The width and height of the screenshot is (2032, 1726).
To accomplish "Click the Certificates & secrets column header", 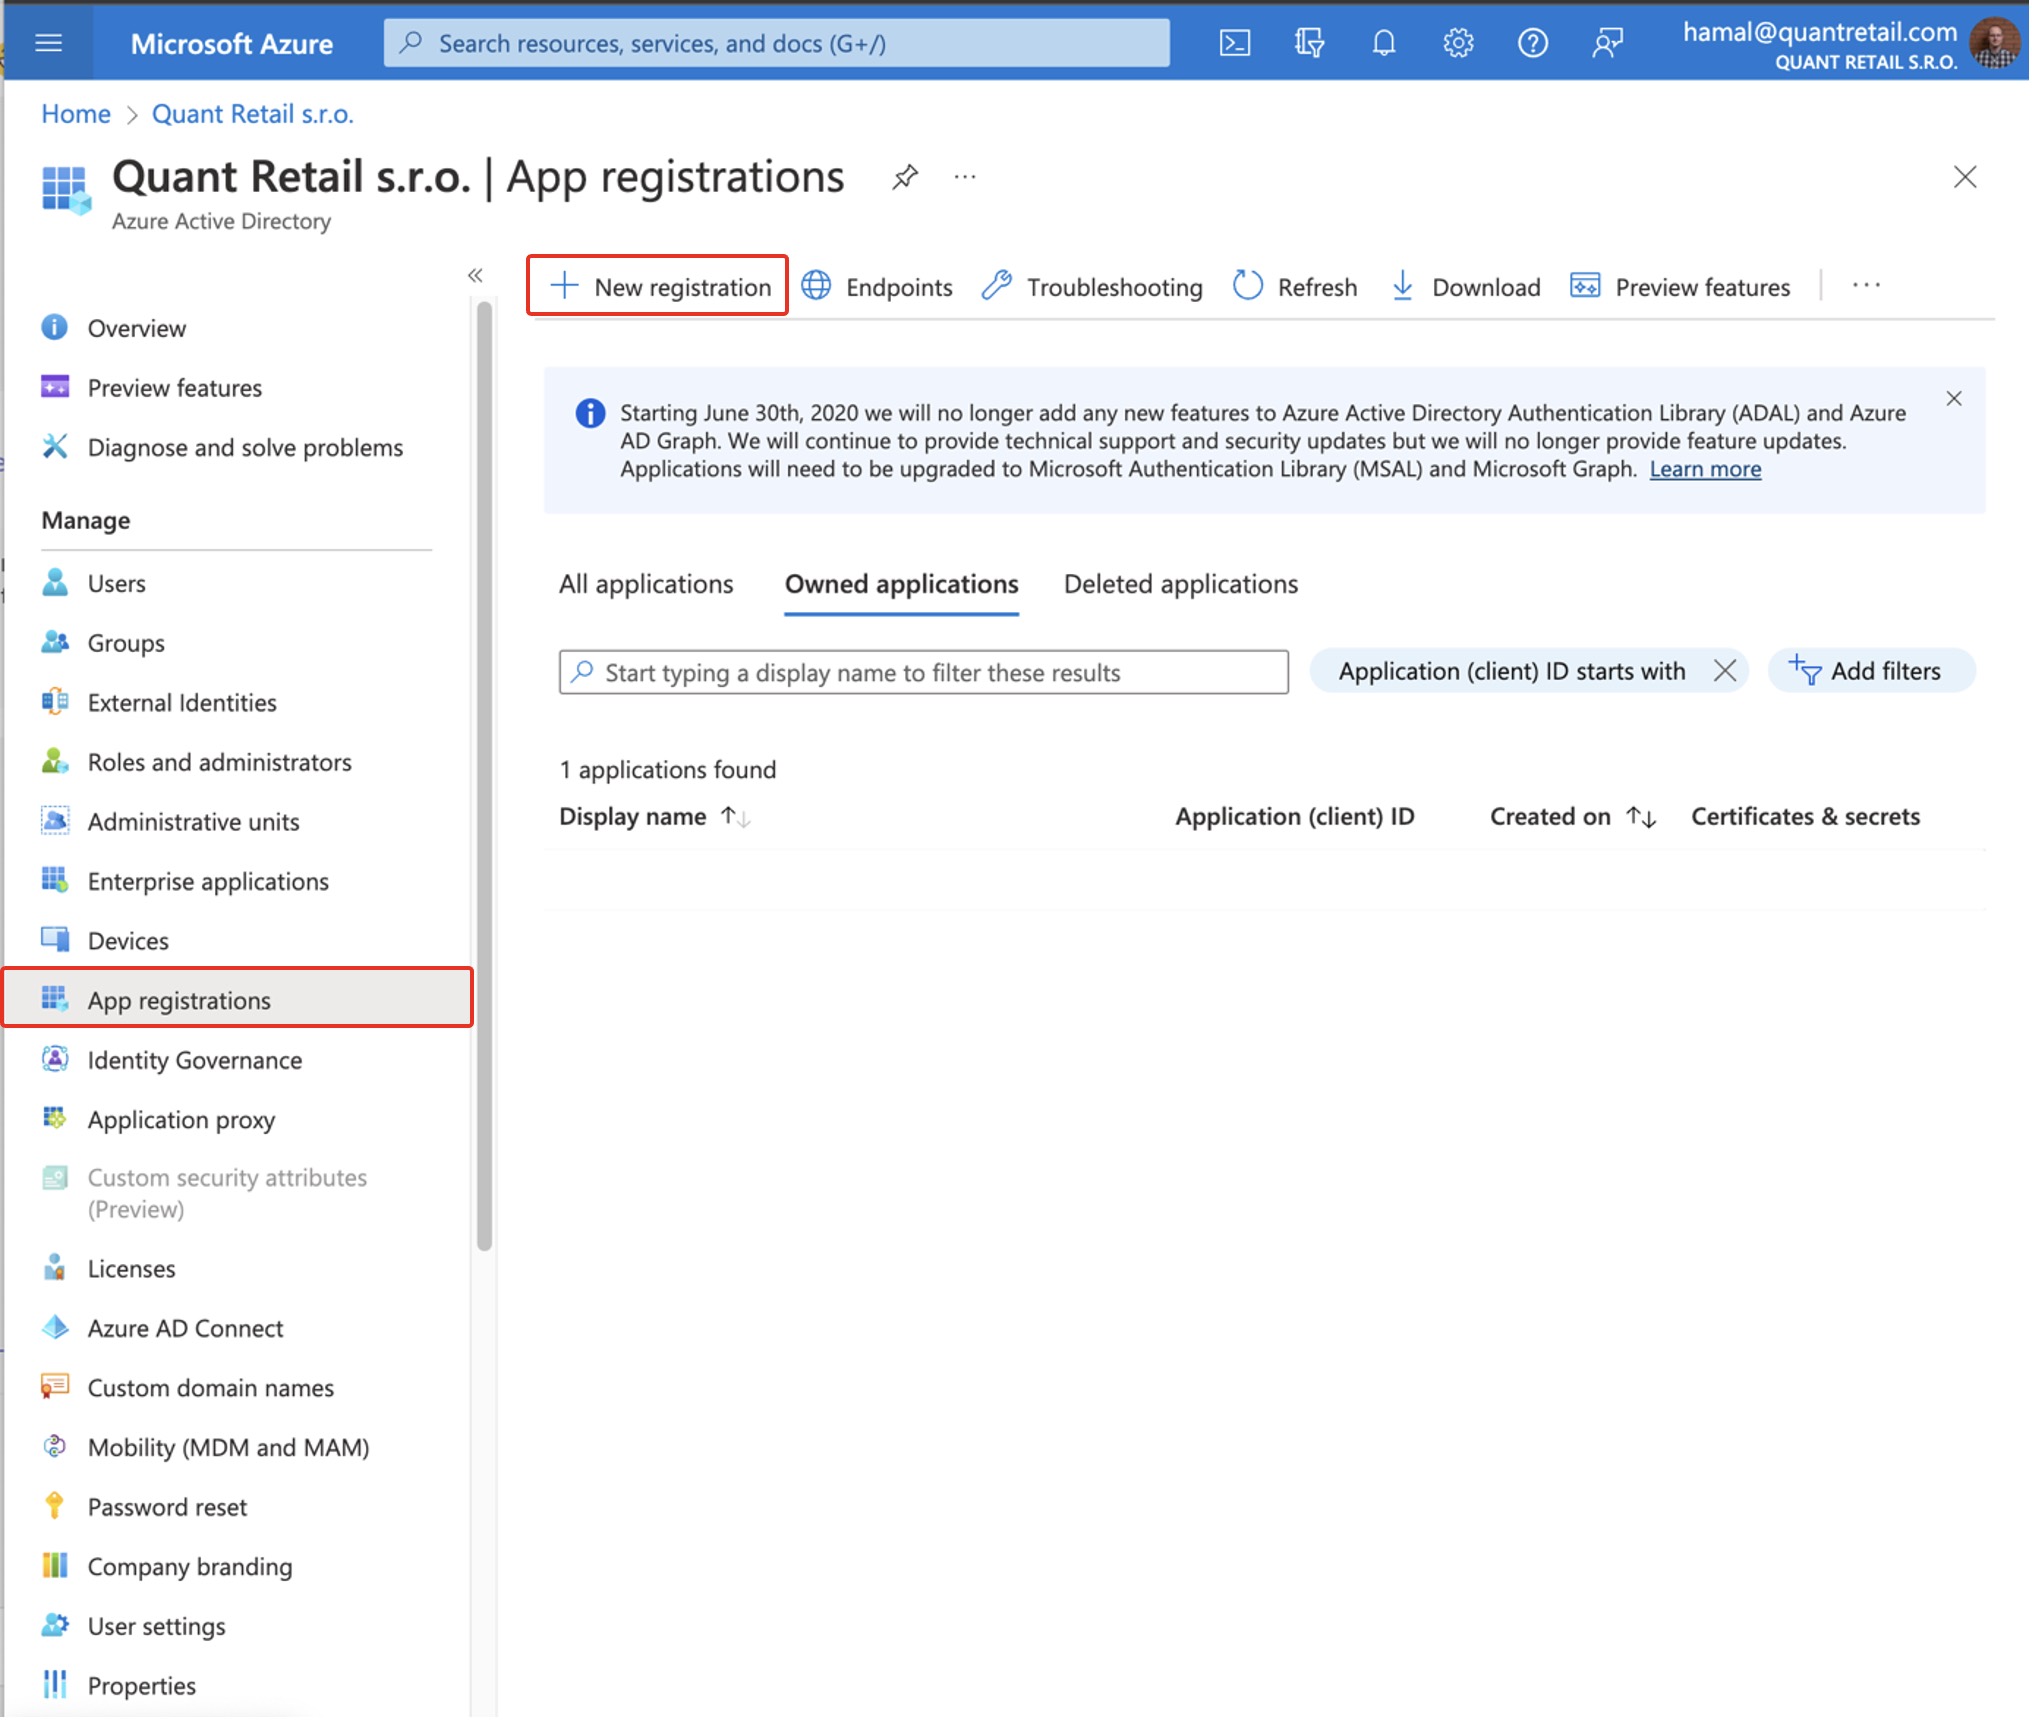I will click(x=1808, y=817).
